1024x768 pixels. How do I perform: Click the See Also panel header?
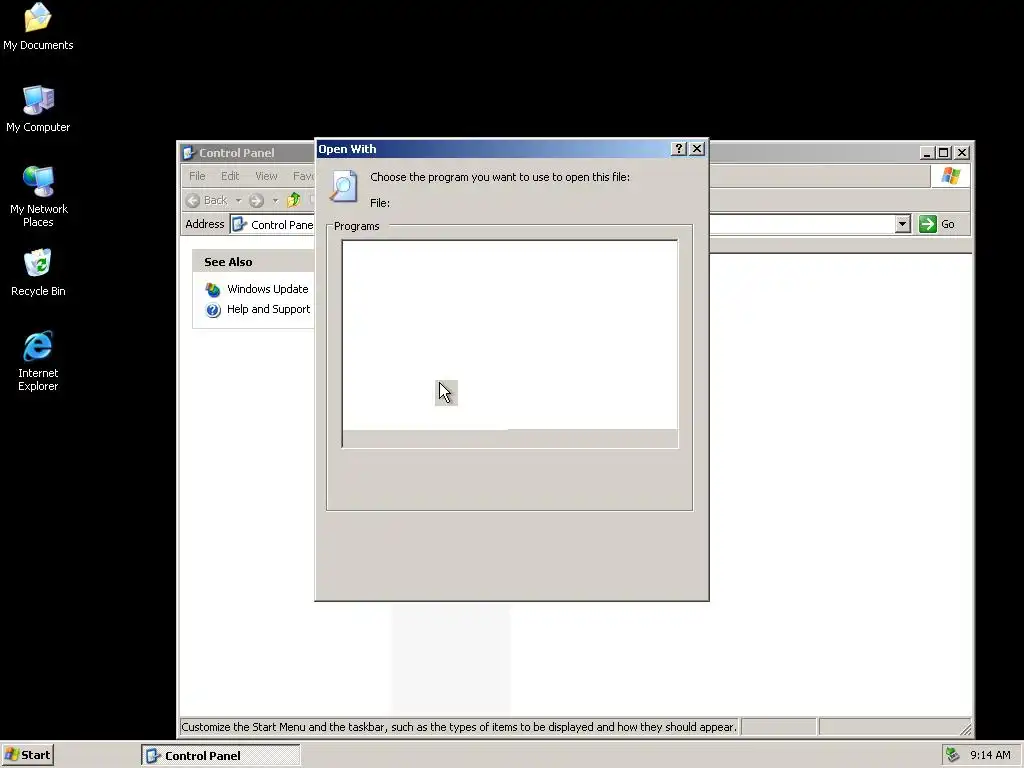tap(253, 261)
